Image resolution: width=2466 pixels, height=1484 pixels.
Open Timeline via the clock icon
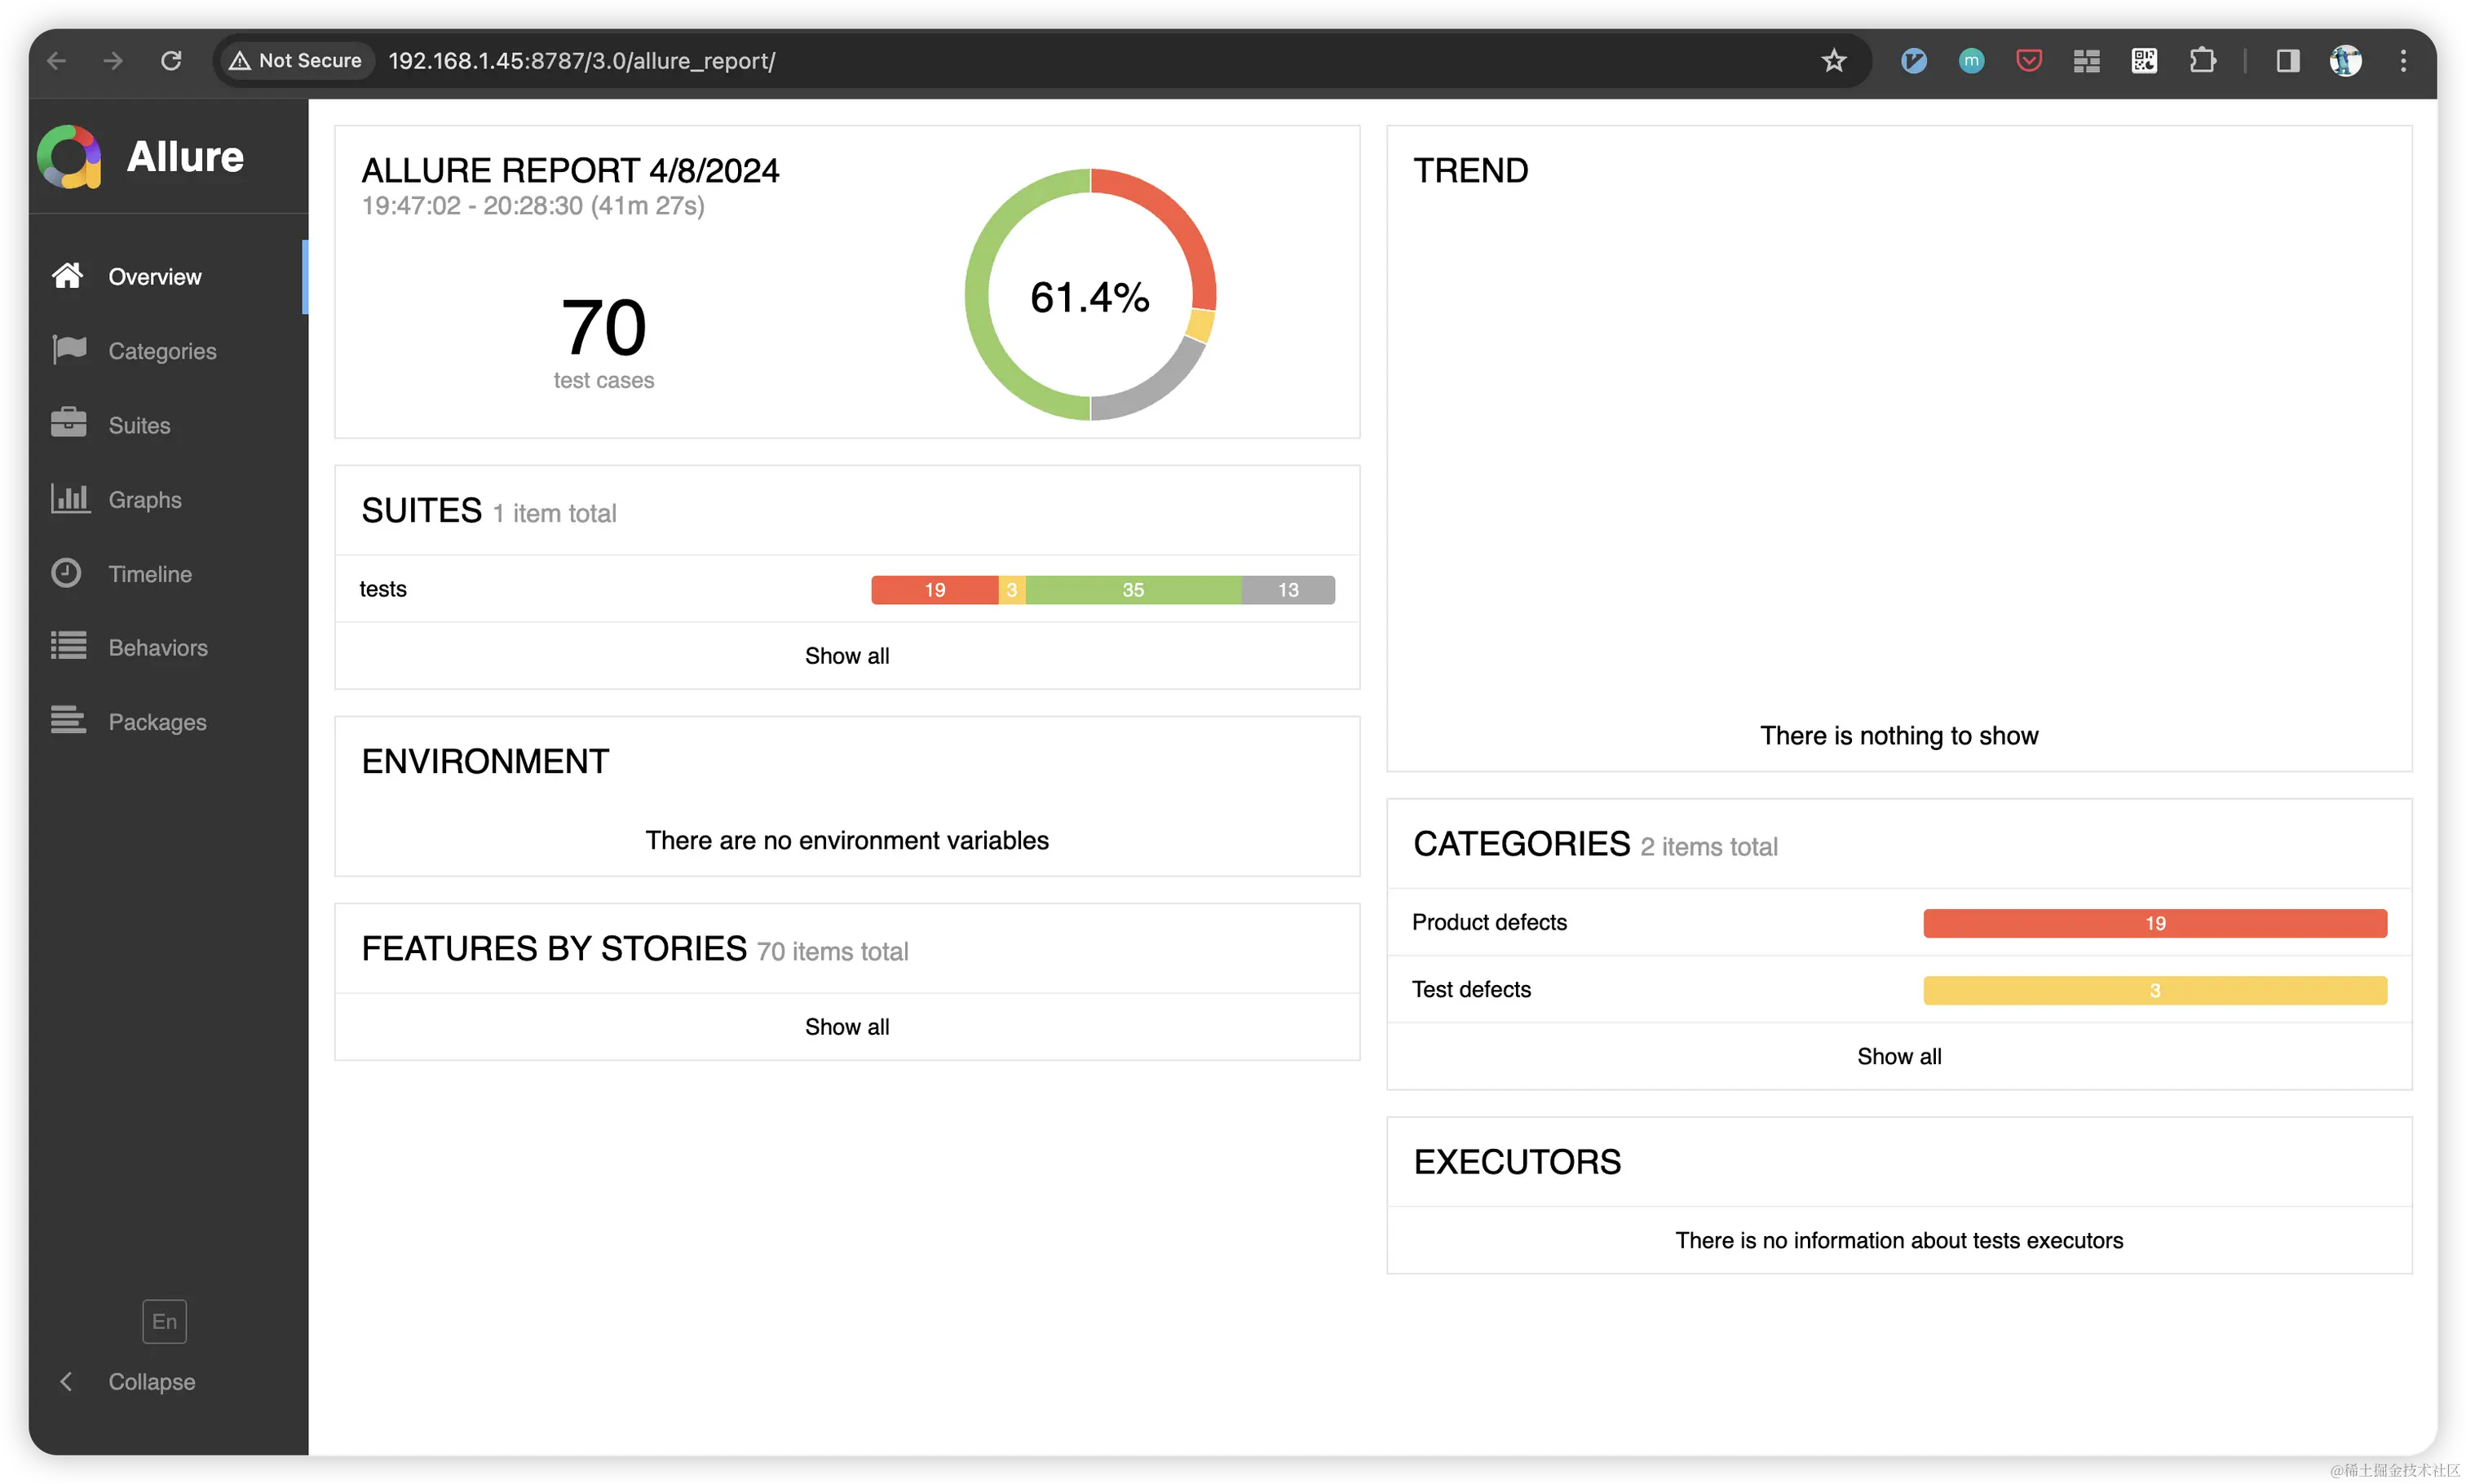pos(67,573)
